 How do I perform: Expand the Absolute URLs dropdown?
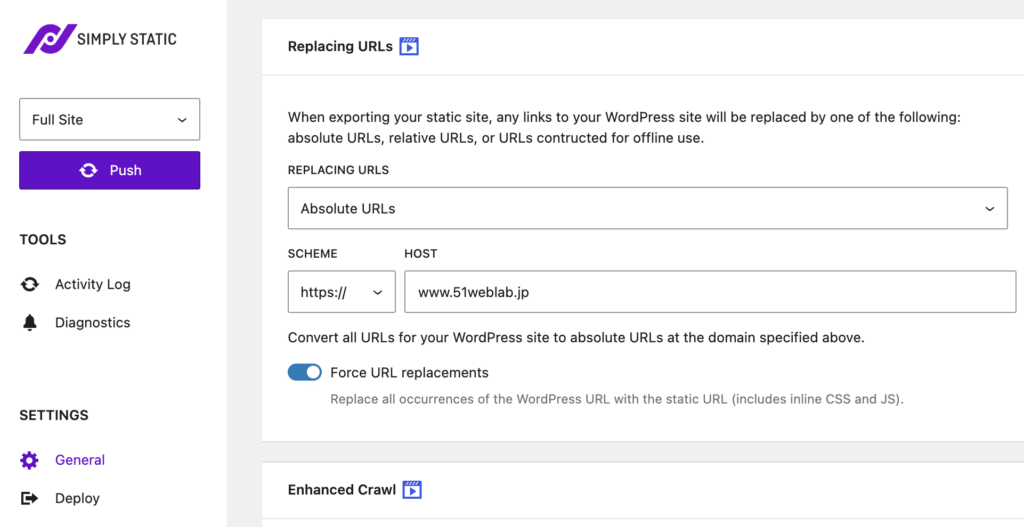[647, 209]
